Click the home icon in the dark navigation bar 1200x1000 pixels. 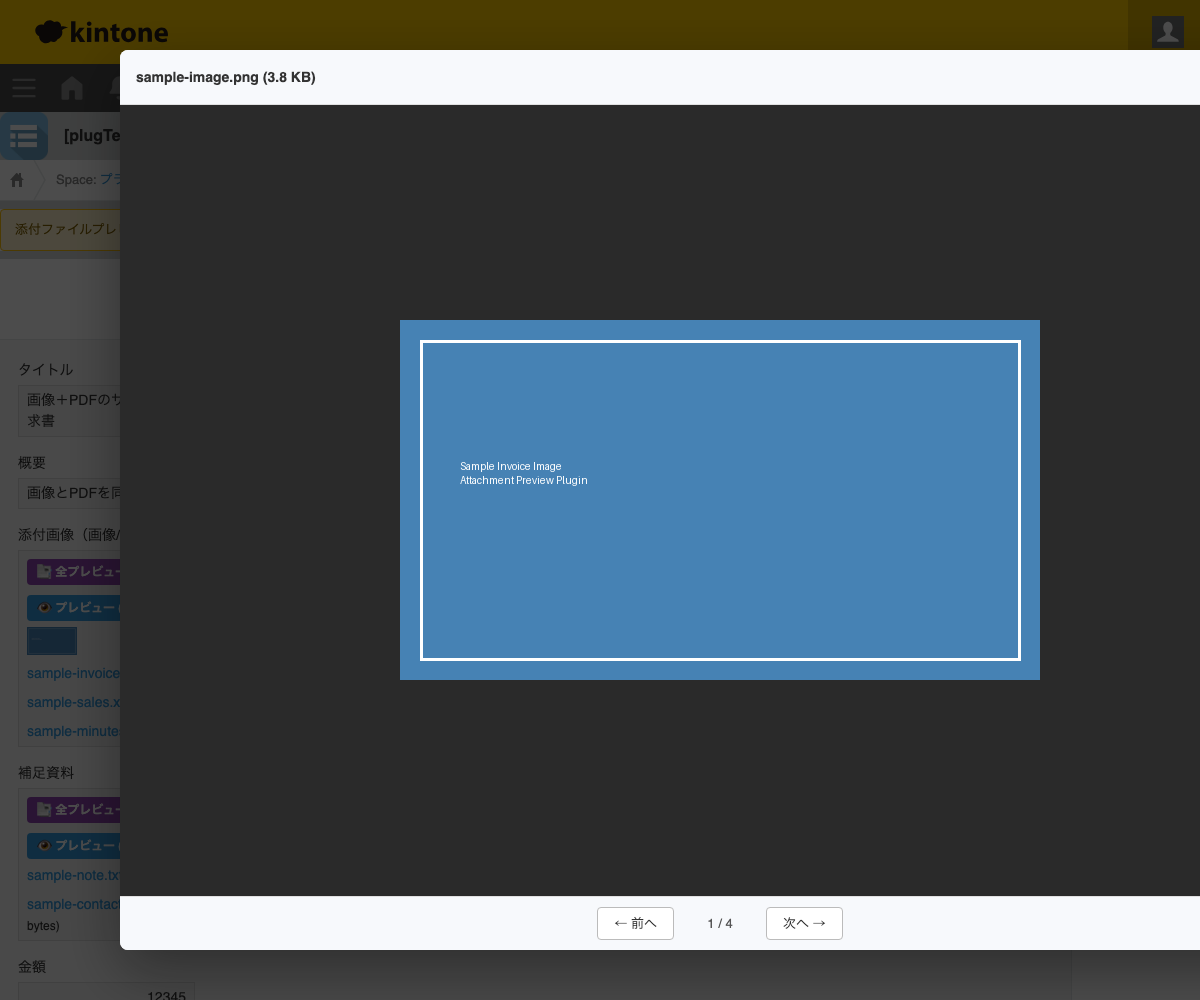72,88
